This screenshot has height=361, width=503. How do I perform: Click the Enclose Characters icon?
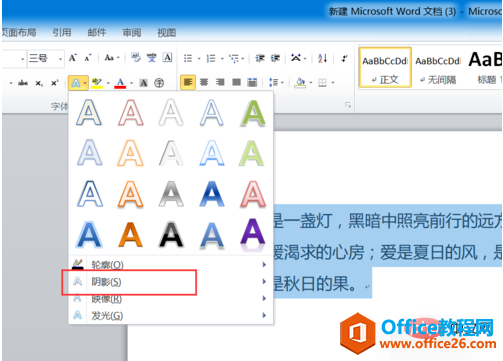click(159, 83)
